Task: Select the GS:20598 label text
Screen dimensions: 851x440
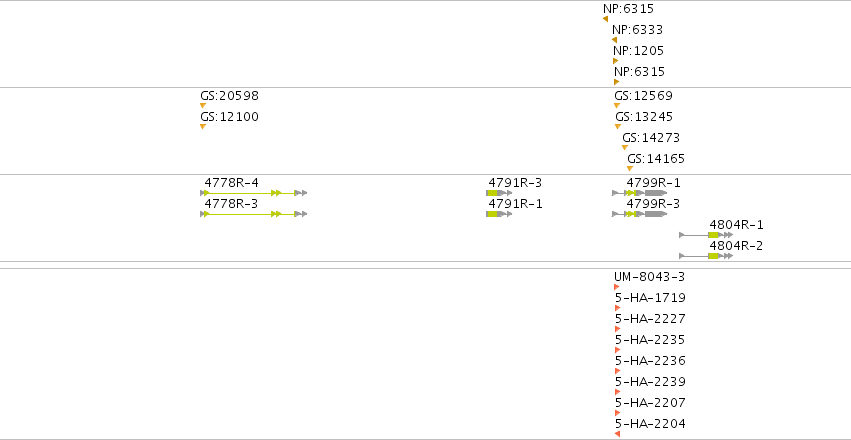Action: click(230, 96)
